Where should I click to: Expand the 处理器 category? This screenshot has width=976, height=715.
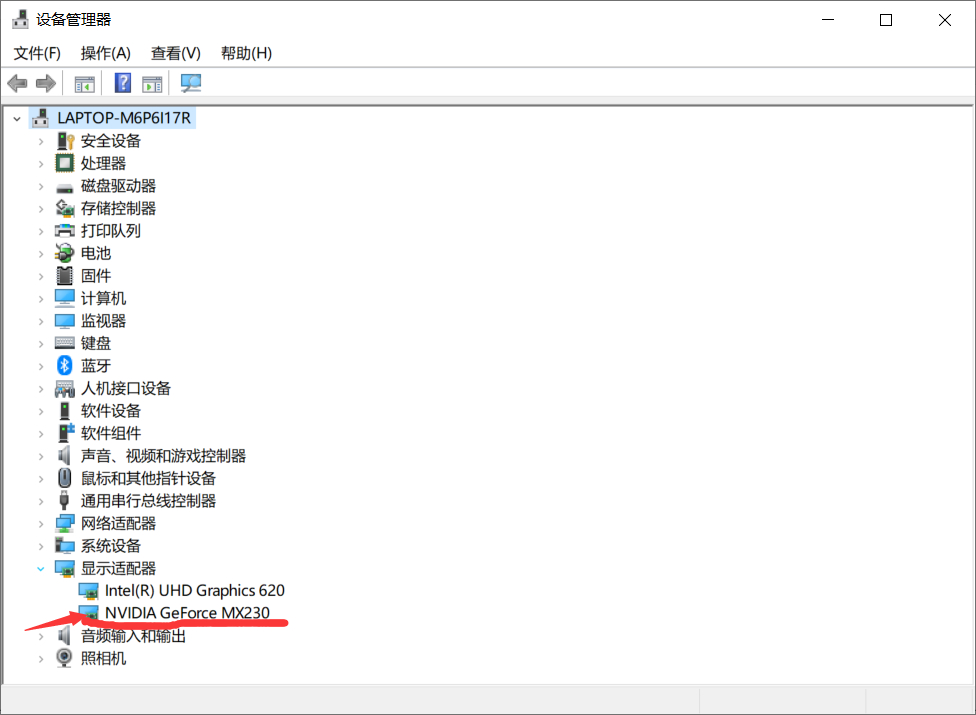[x=40, y=164]
